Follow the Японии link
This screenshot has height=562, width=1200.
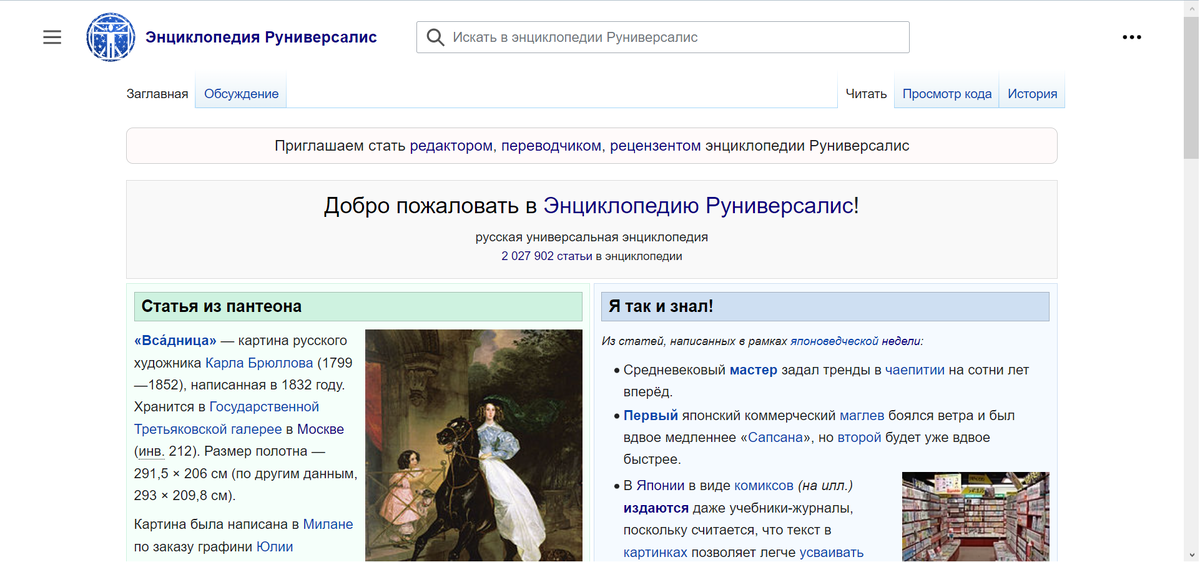tap(660, 485)
